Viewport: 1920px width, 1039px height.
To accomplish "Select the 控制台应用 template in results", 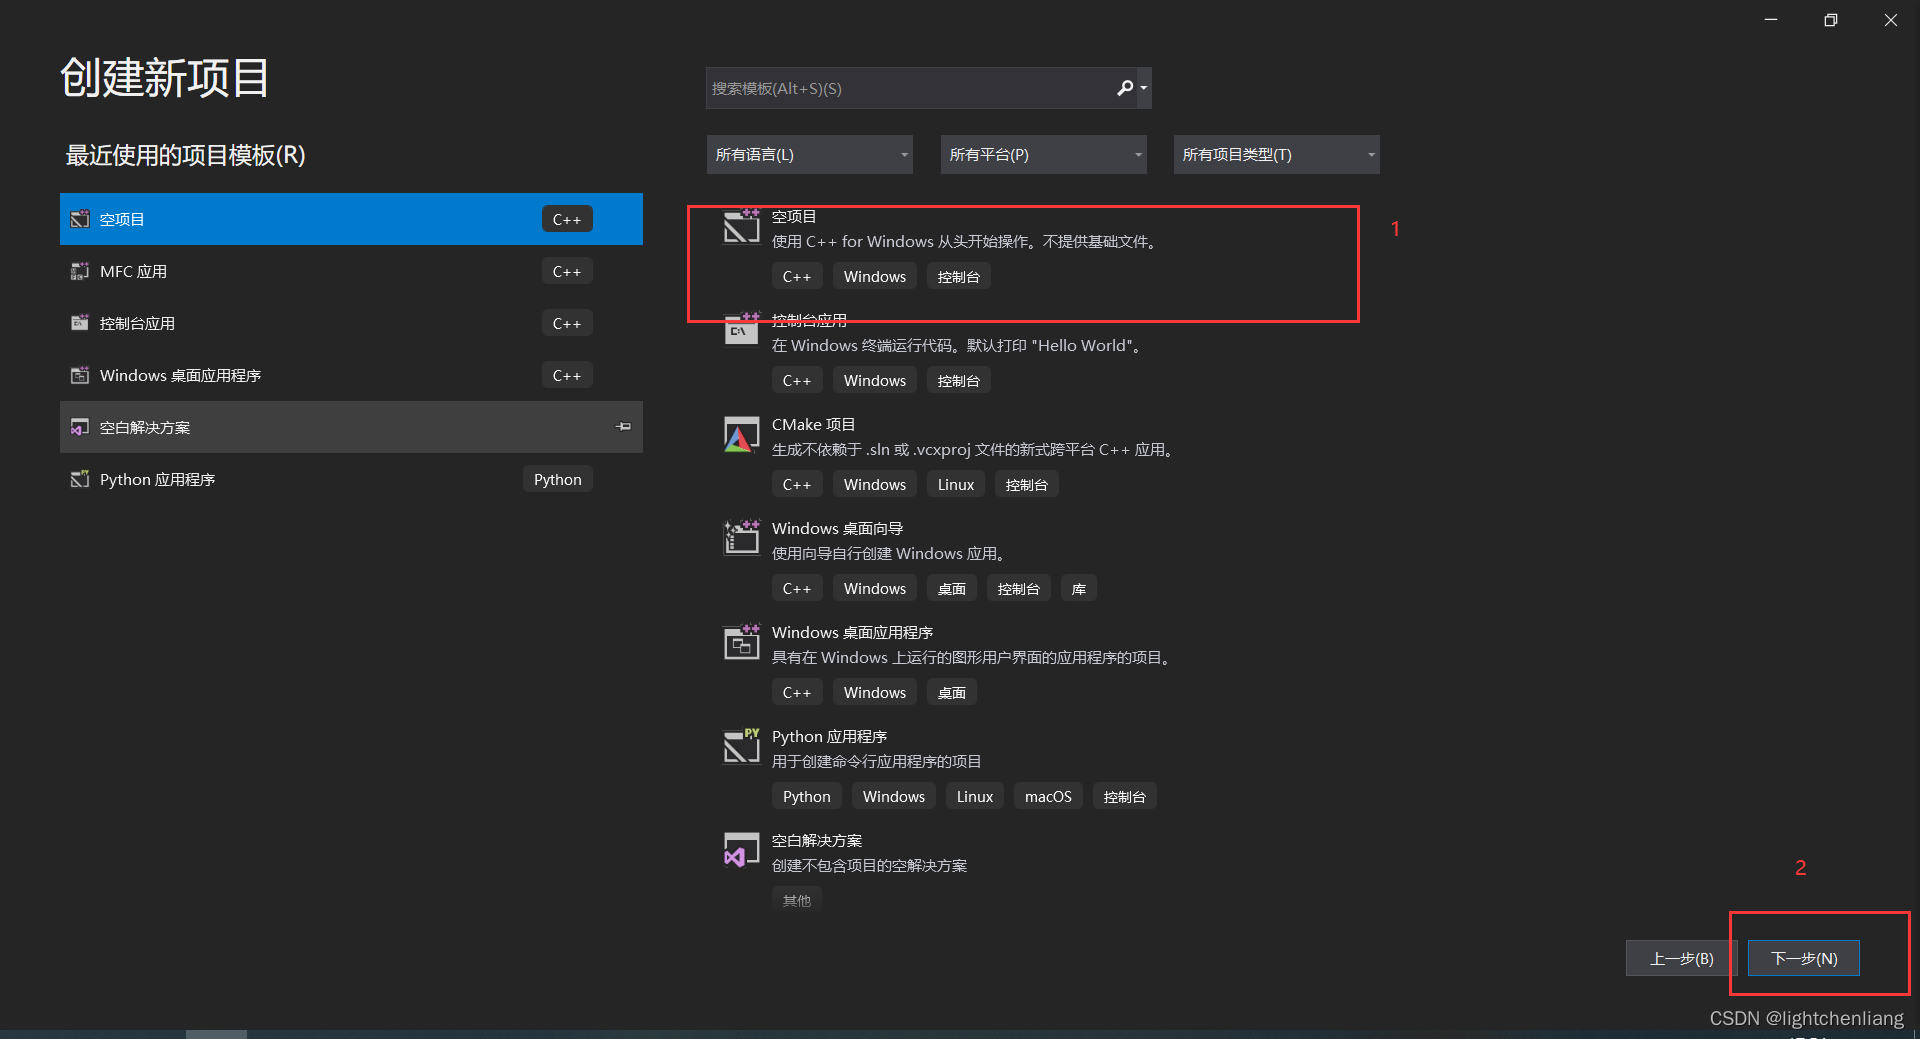I will coord(809,320).
